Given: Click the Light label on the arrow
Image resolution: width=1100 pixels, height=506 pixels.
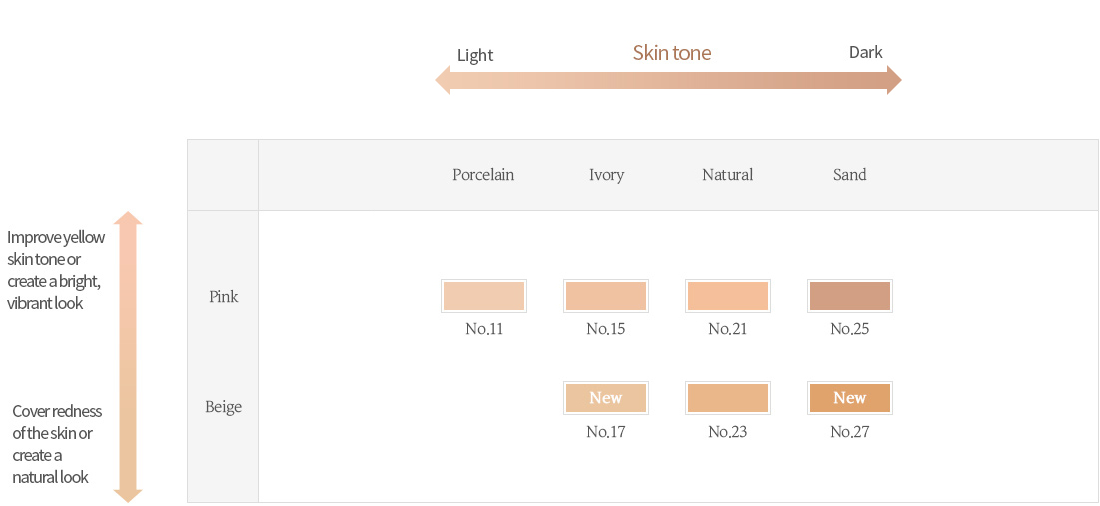Looking at the screenshot, I should 475,55.
